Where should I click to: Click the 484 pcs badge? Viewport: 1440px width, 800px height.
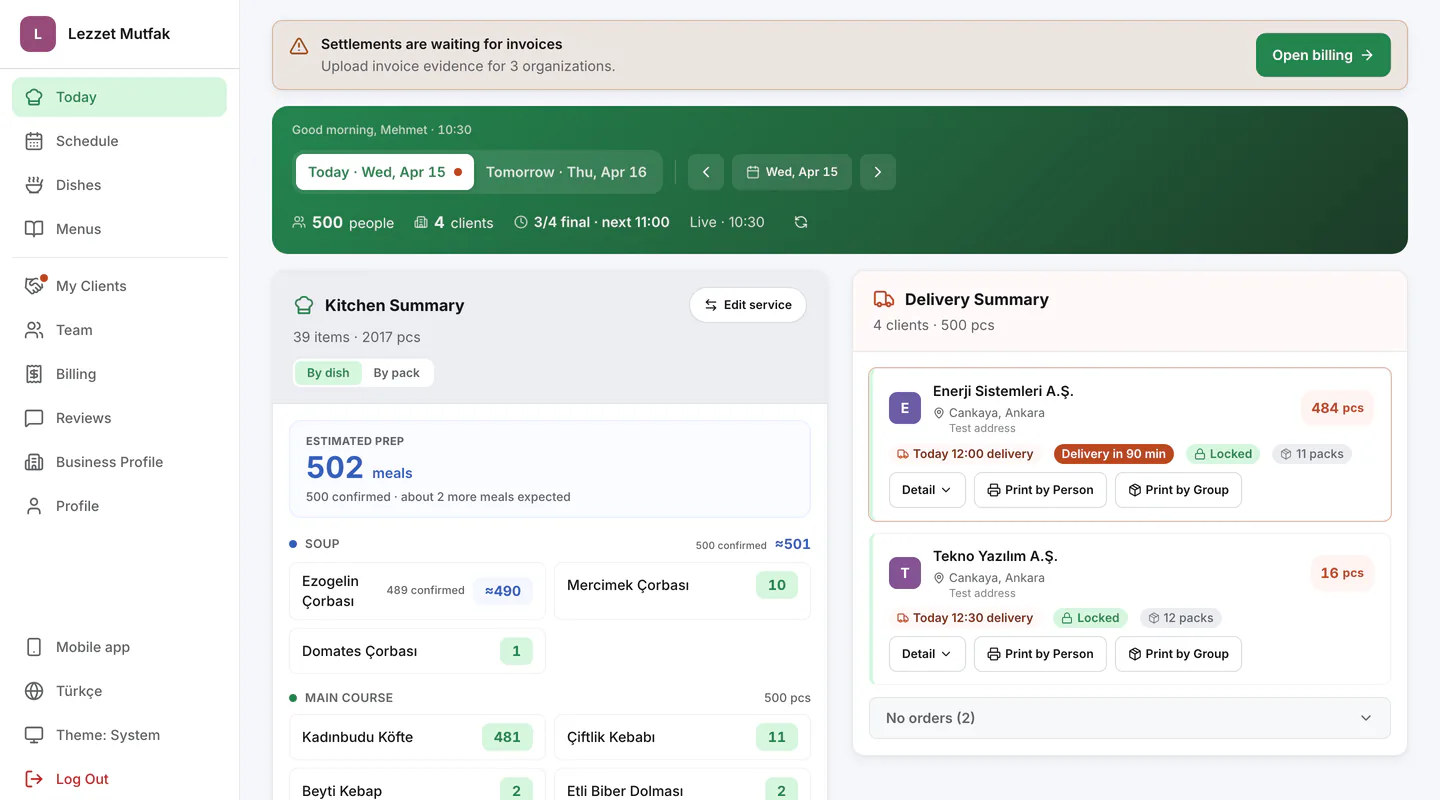[x=1337, y=408]
